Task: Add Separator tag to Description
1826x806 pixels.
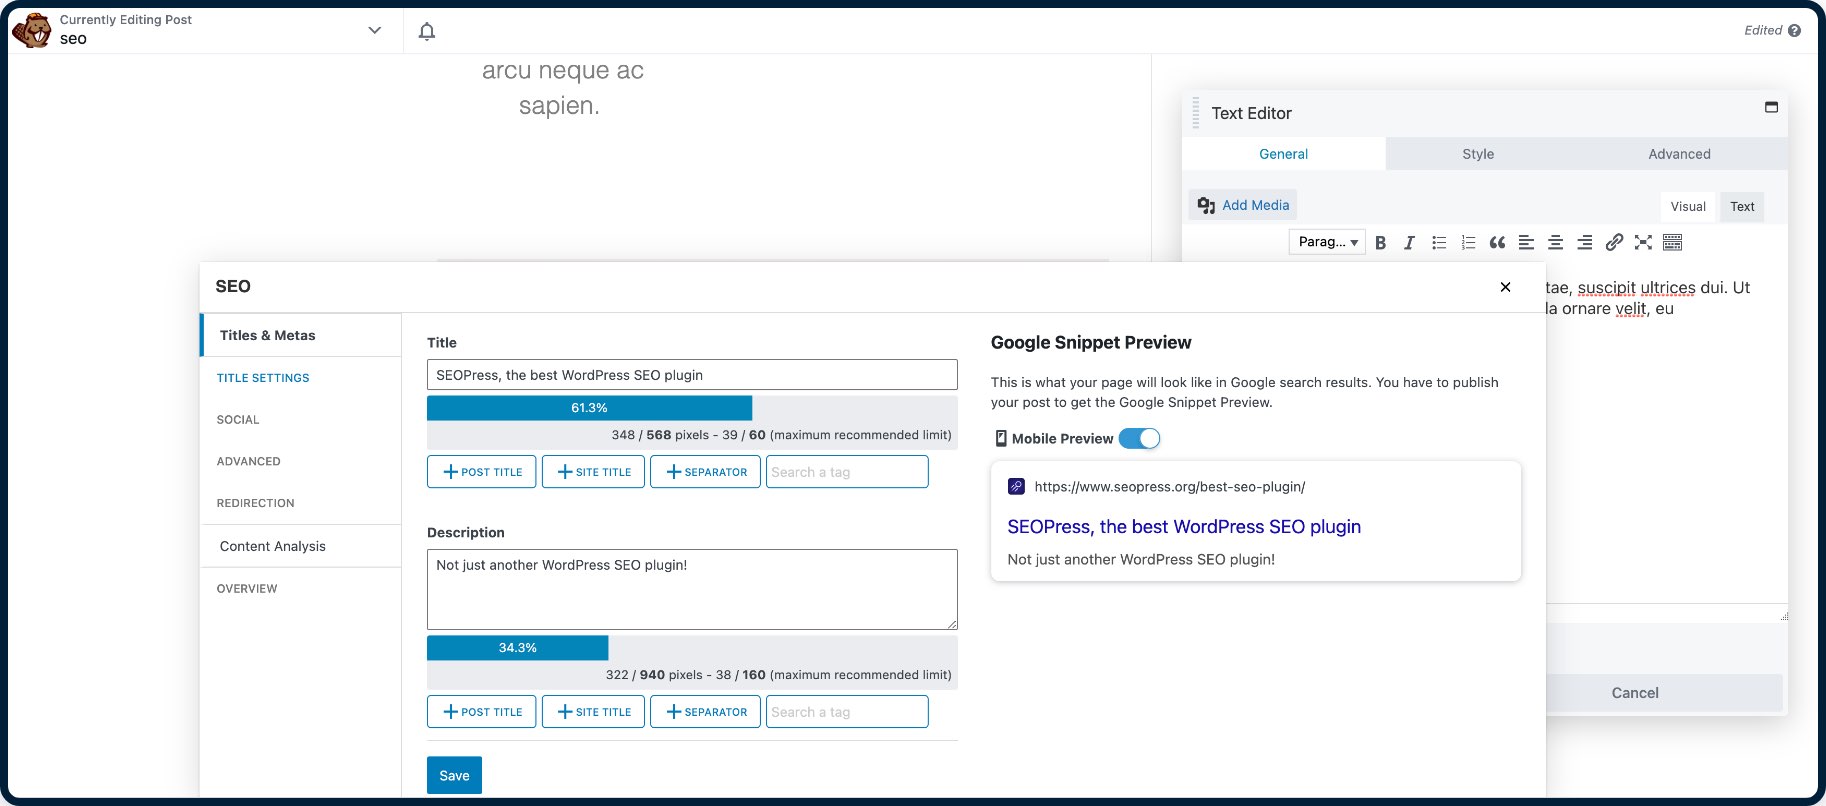Action: 705,712
